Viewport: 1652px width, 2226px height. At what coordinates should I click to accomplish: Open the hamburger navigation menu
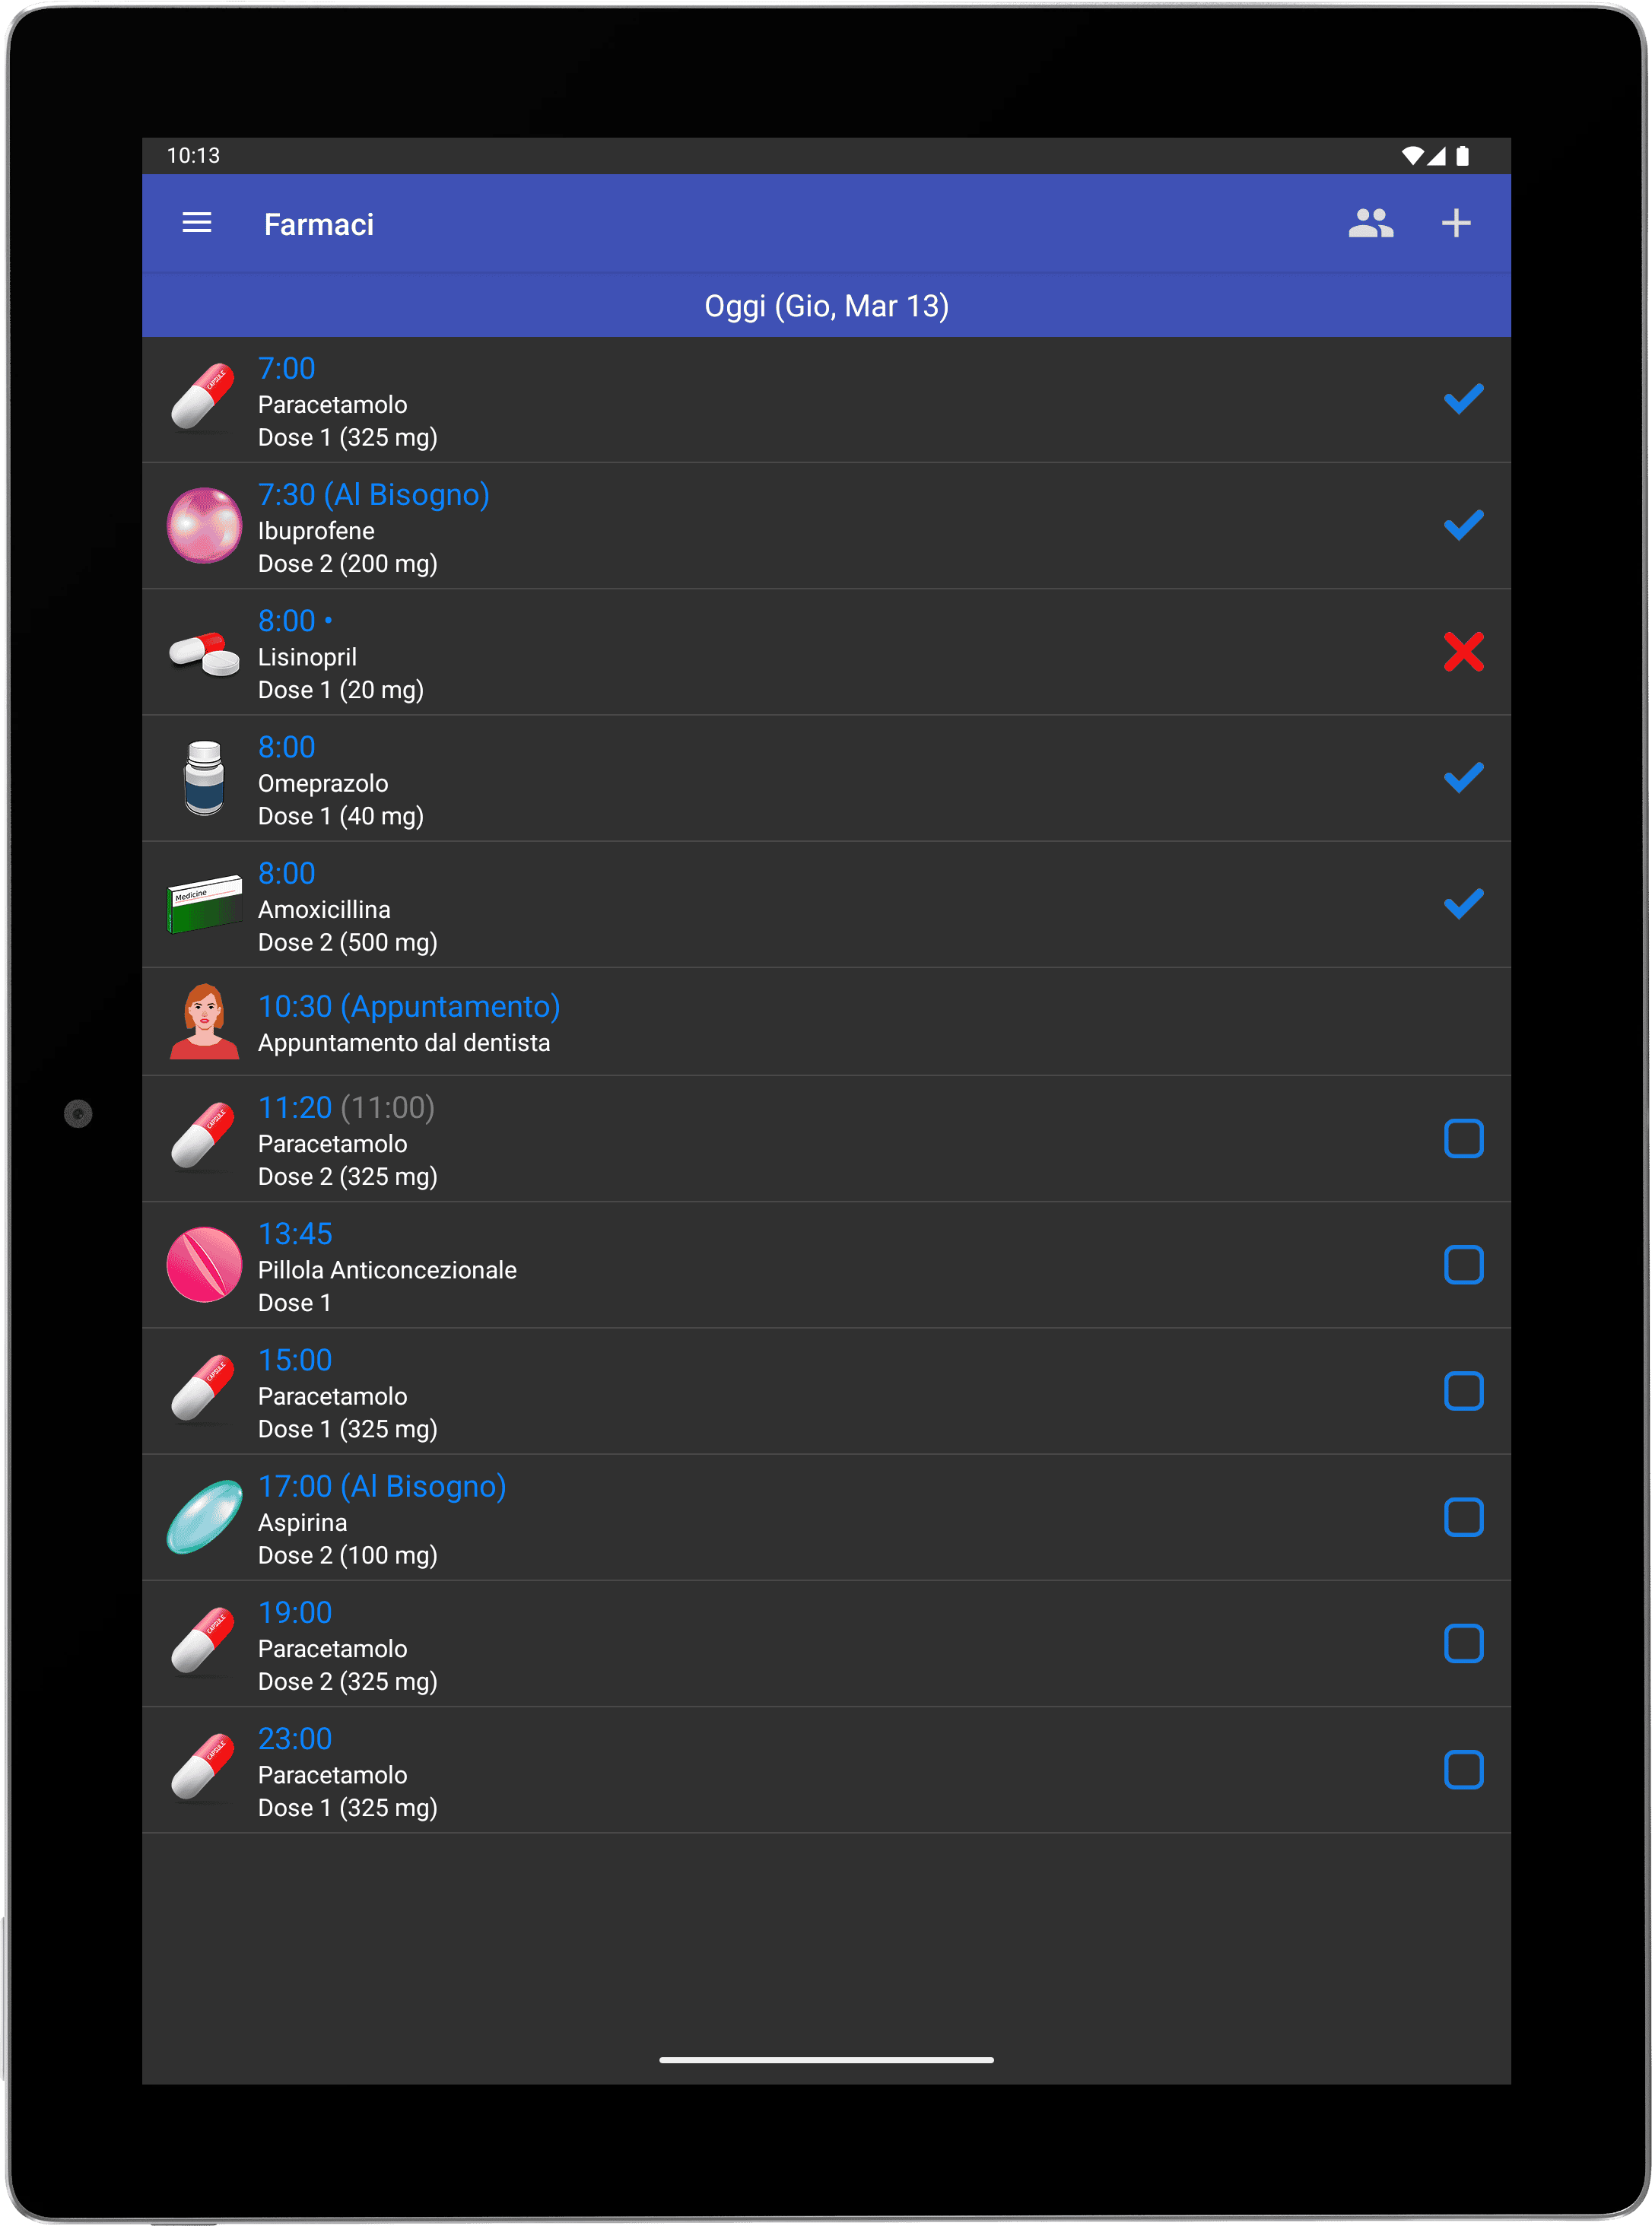click(x=197, y=223)
